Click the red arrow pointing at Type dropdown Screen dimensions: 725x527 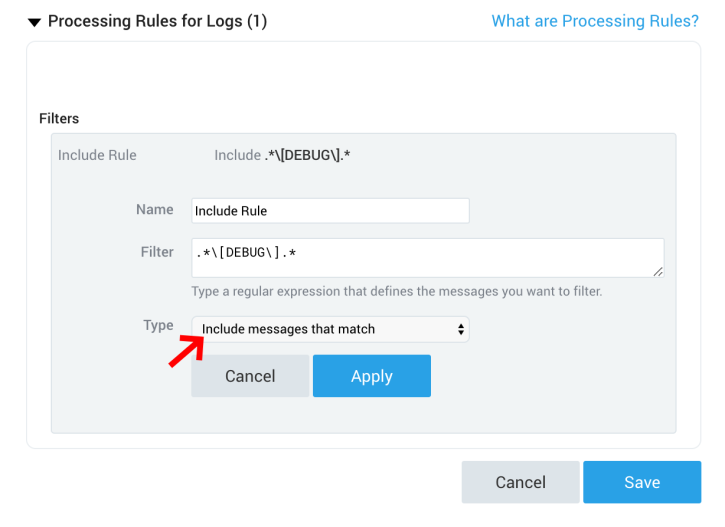[x=185, y=352]
